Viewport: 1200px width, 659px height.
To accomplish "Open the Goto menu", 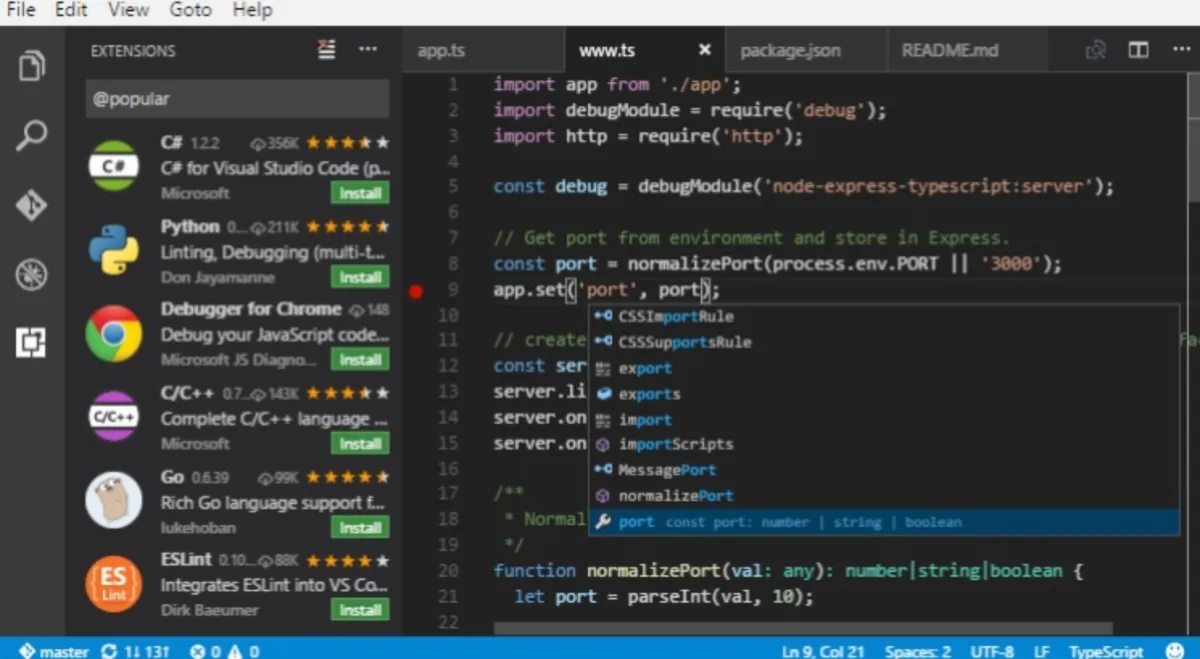I will tap(190, 10).
